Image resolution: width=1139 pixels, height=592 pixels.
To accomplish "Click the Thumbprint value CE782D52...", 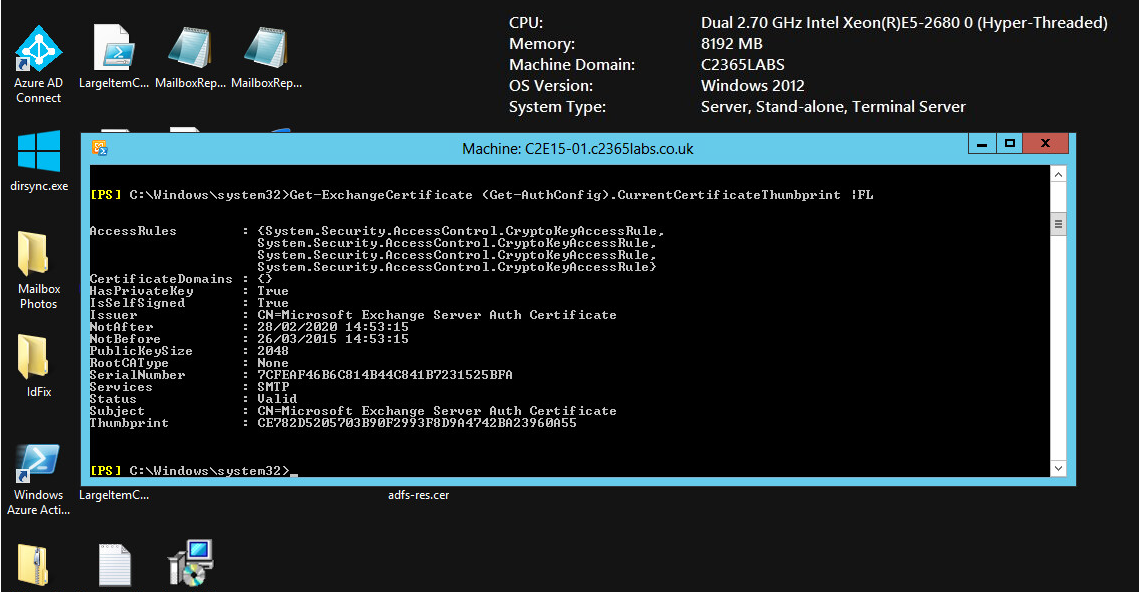I will click(417, 423).
